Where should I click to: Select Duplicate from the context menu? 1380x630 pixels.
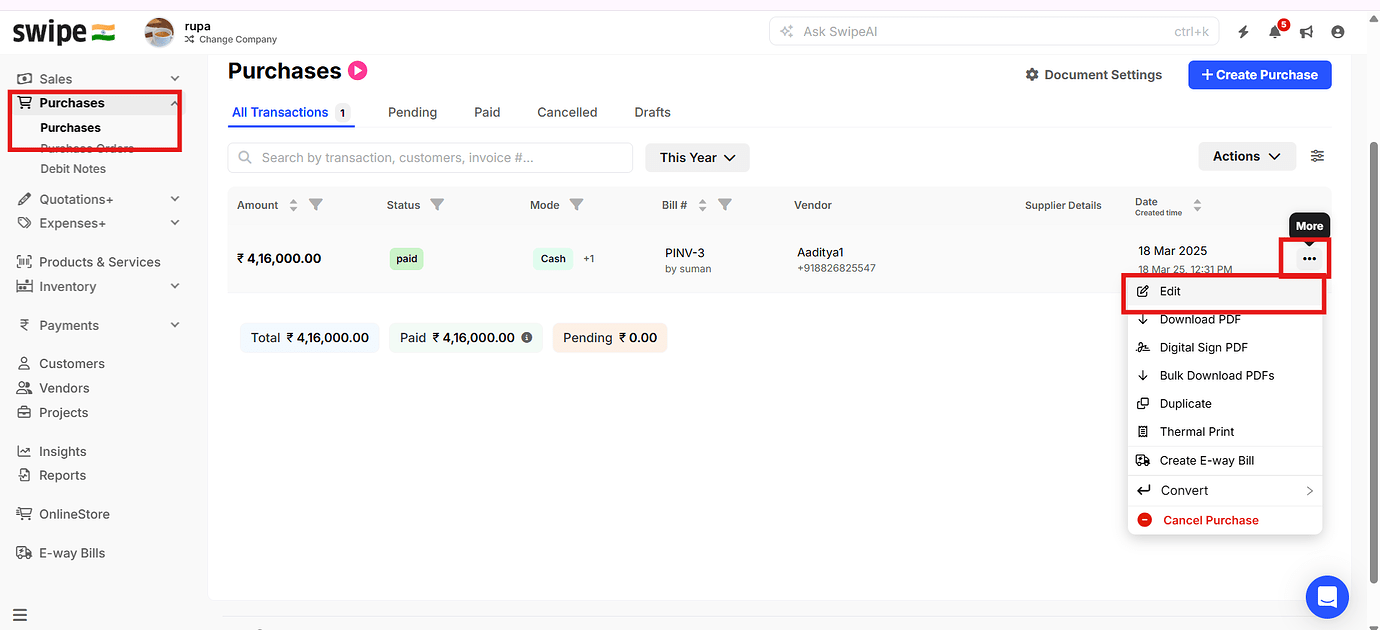[x=1186, y=403]
